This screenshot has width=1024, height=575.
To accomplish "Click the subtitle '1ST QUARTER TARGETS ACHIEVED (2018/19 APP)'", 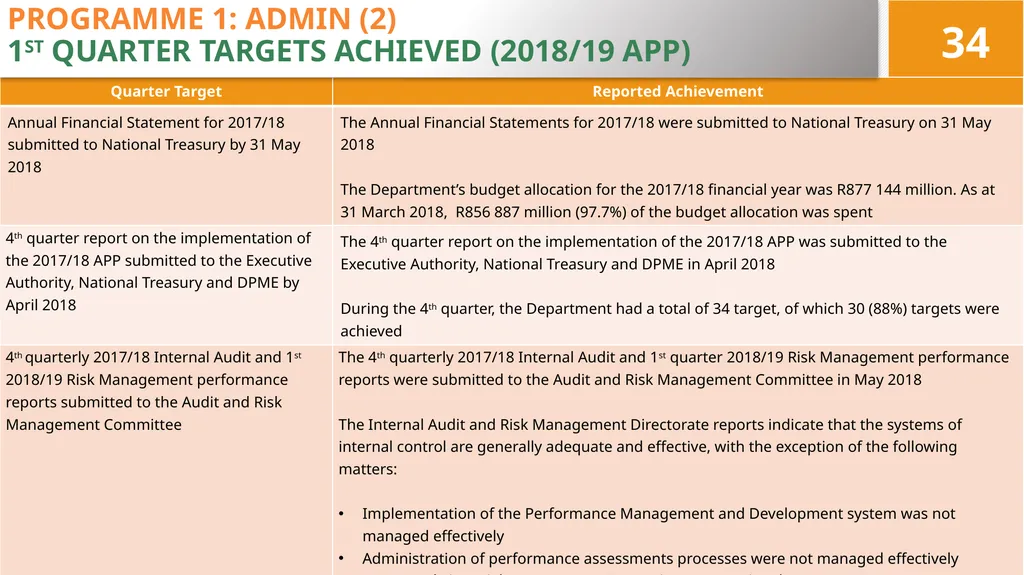I will point(349,51).
